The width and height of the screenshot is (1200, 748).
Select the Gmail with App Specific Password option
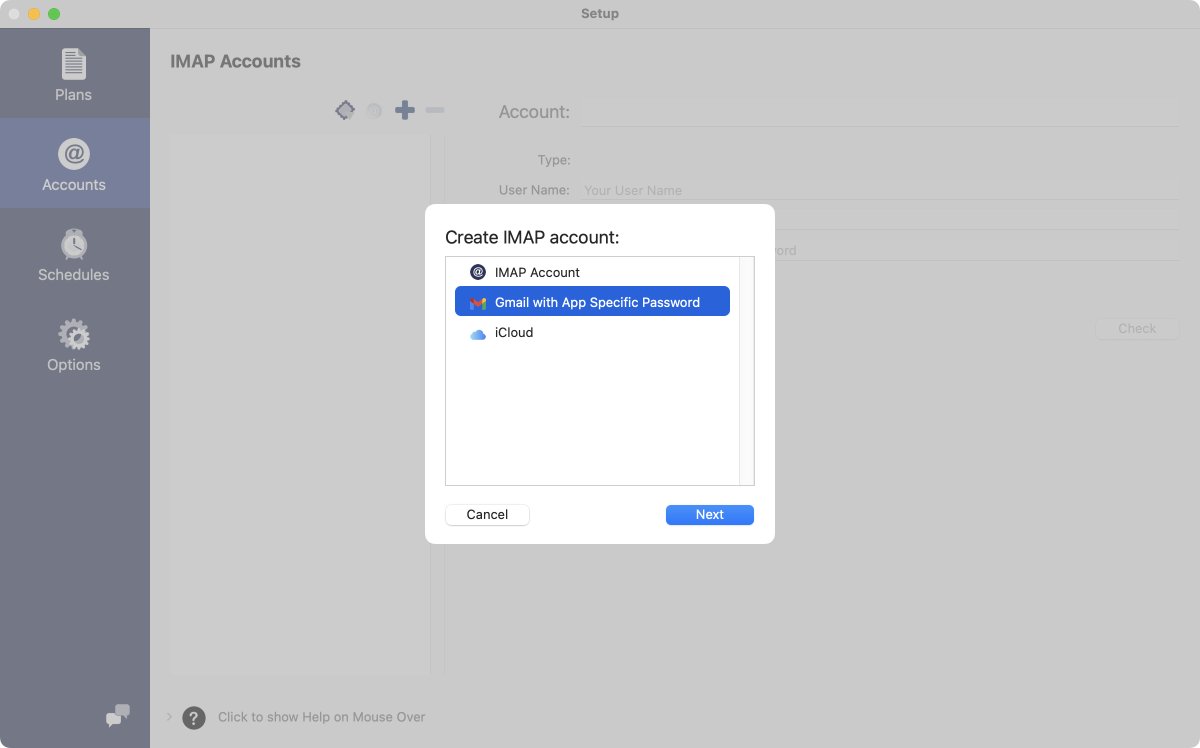[592, 300]
